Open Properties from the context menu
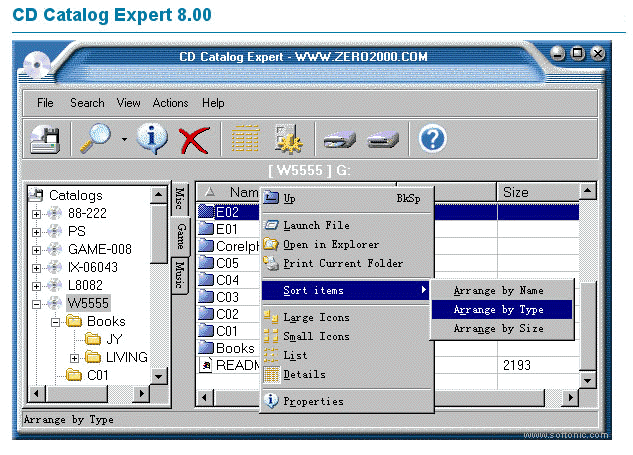The image size is (633, 455). coord(347,401)
